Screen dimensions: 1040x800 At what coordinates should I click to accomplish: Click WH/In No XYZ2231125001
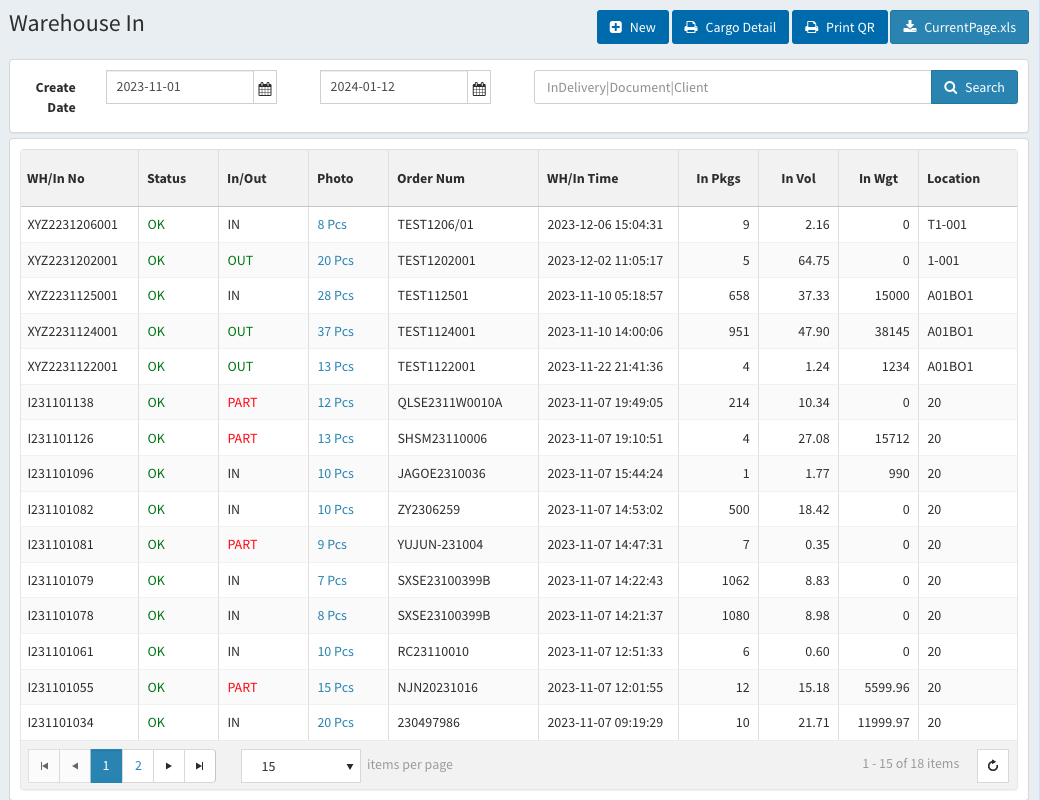point(72,296)
